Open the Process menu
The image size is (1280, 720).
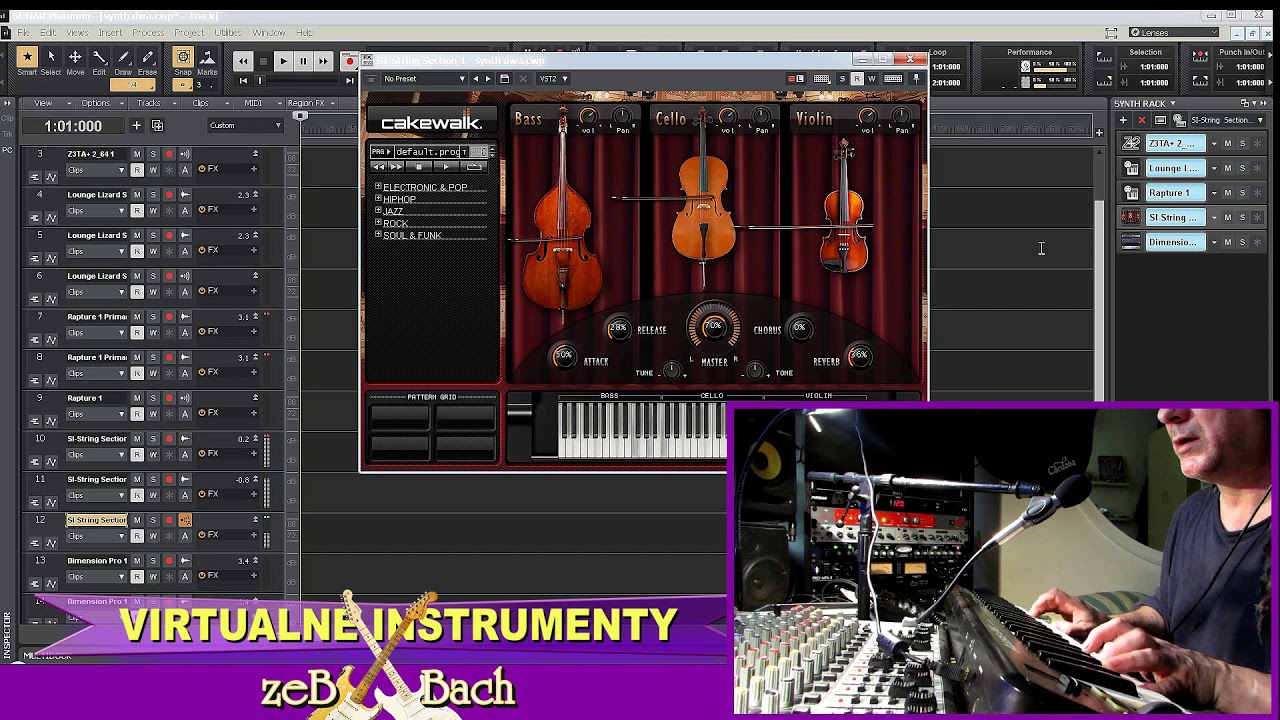click(x=148, y=33)
